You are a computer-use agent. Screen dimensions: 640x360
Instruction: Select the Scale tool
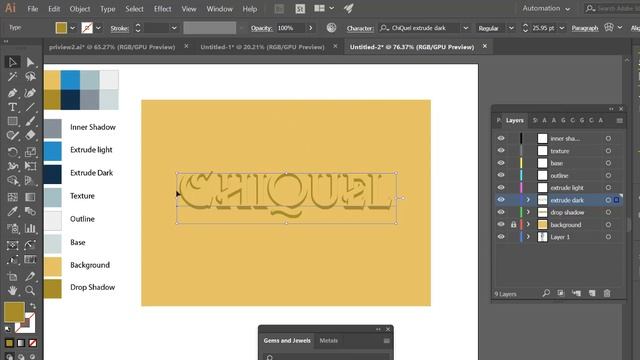30,152
